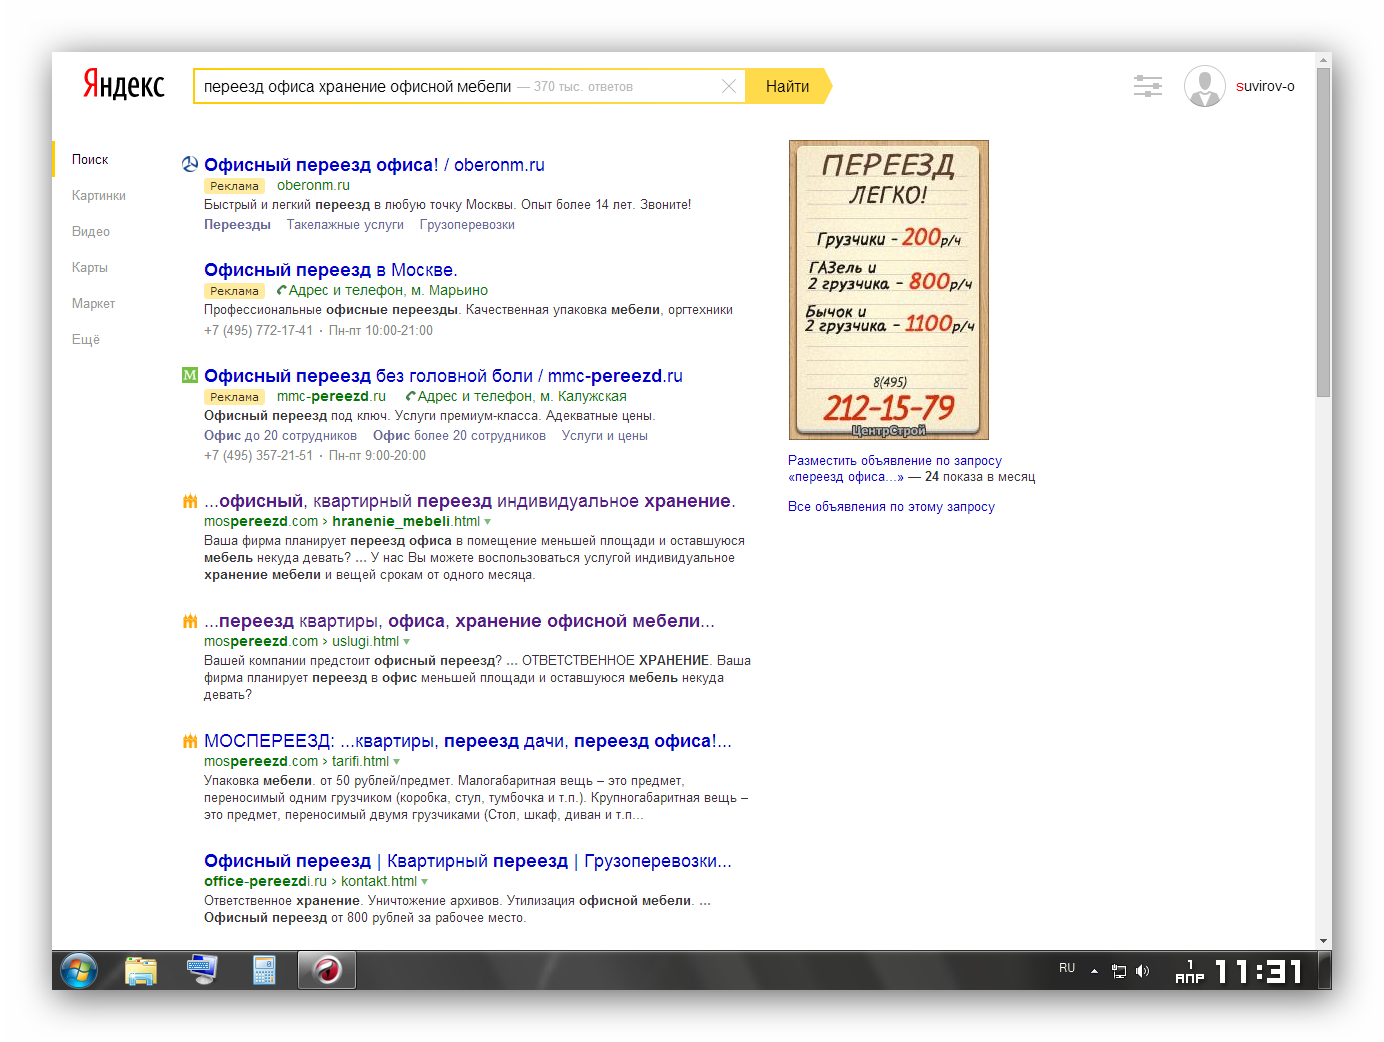
Task: Expand menu arrow next to tarifi.html
Action: [x=397, y=762]
